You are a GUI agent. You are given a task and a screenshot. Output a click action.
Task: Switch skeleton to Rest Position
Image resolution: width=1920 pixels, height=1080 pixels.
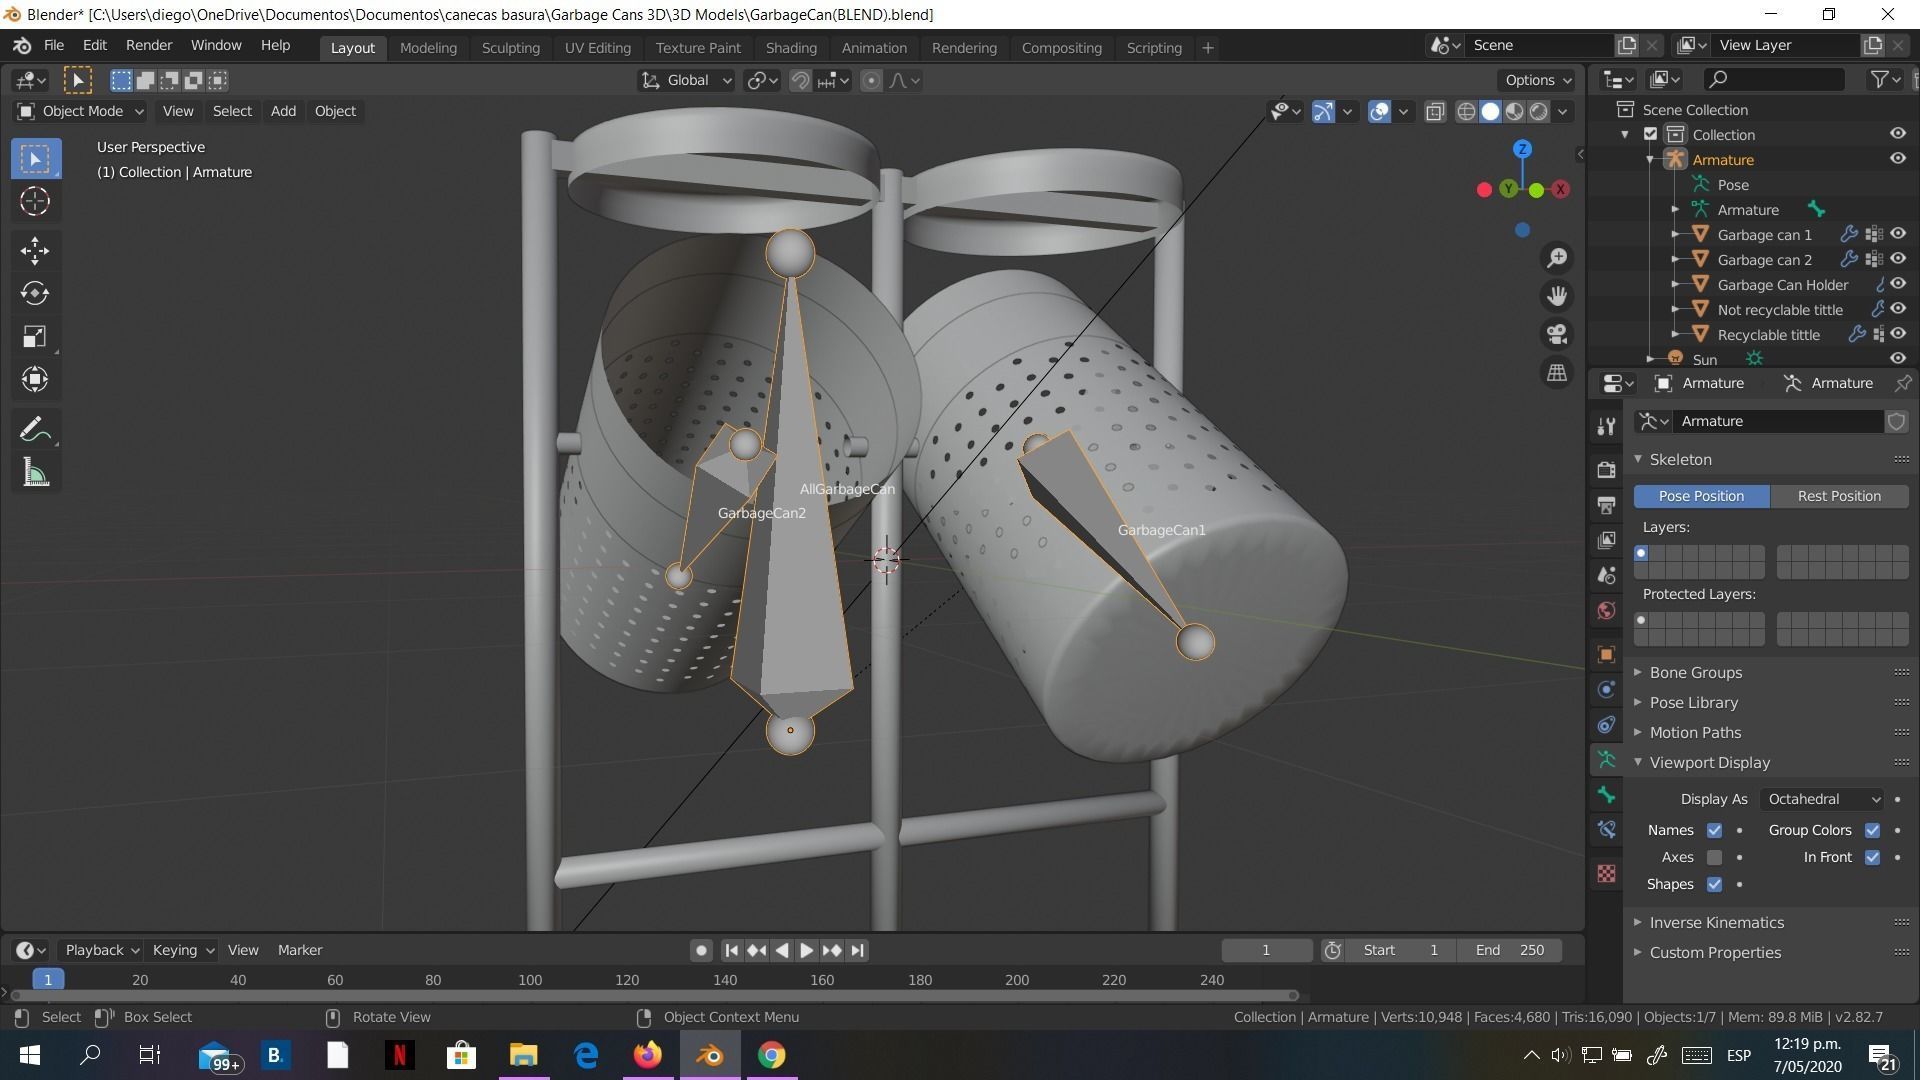click(x=1838, y=496)
